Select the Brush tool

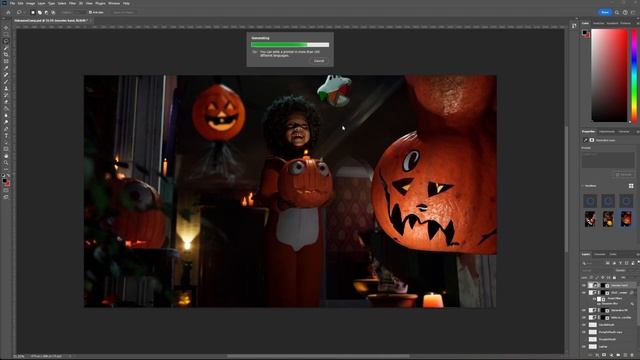click(6, 81)
